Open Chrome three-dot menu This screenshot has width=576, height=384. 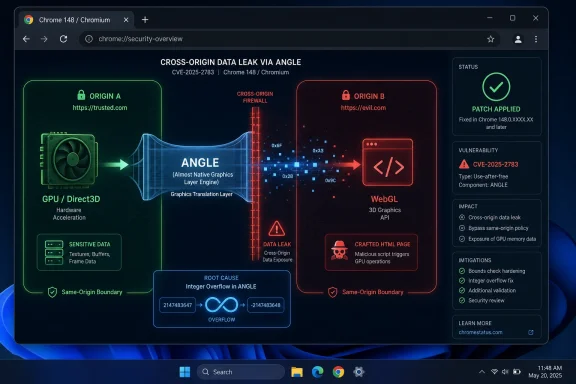536,39
